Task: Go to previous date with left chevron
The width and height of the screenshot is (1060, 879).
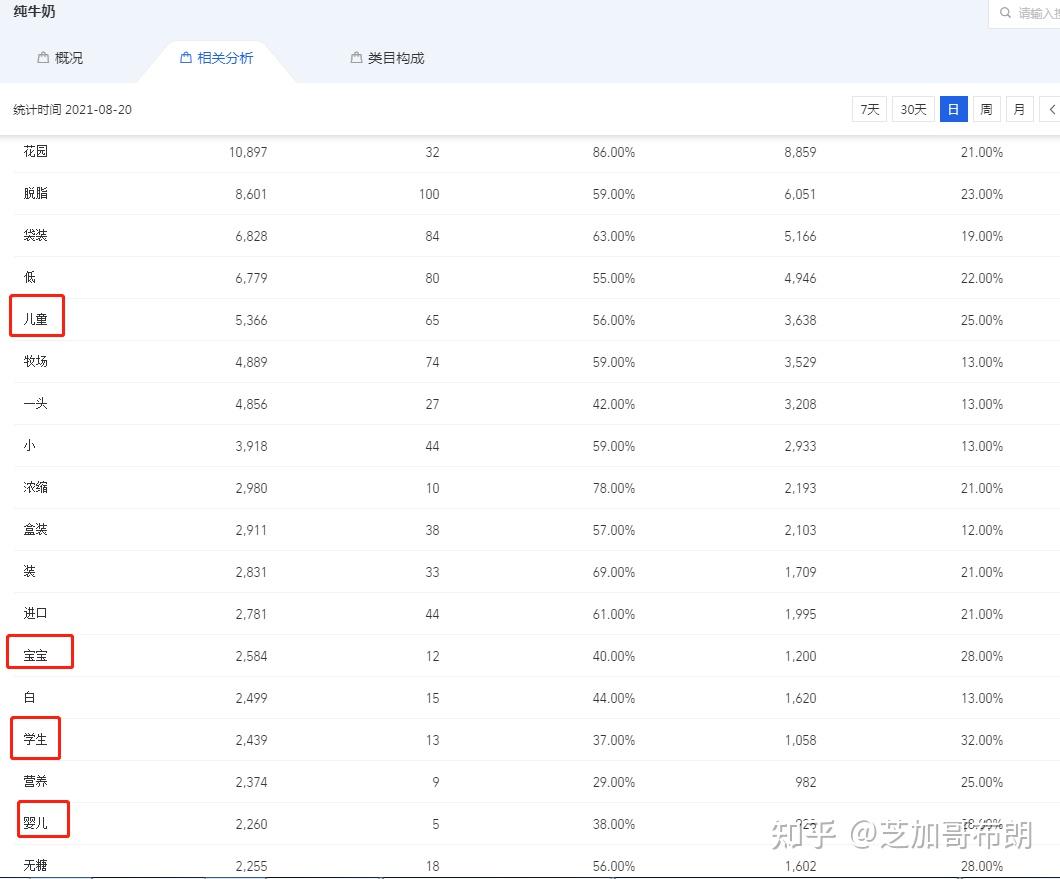Action: tap(1051, 110)
